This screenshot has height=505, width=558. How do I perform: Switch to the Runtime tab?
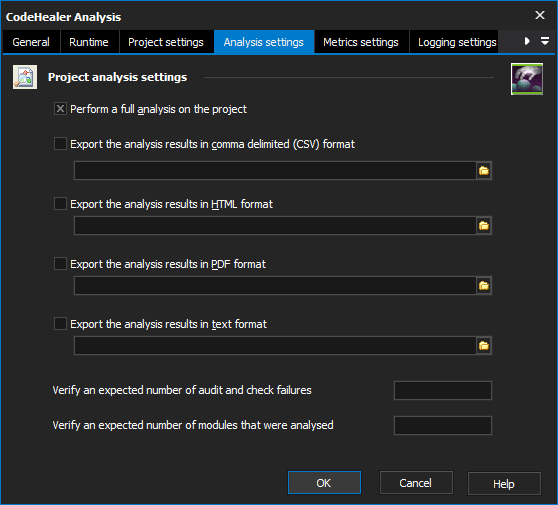point(89,42)
